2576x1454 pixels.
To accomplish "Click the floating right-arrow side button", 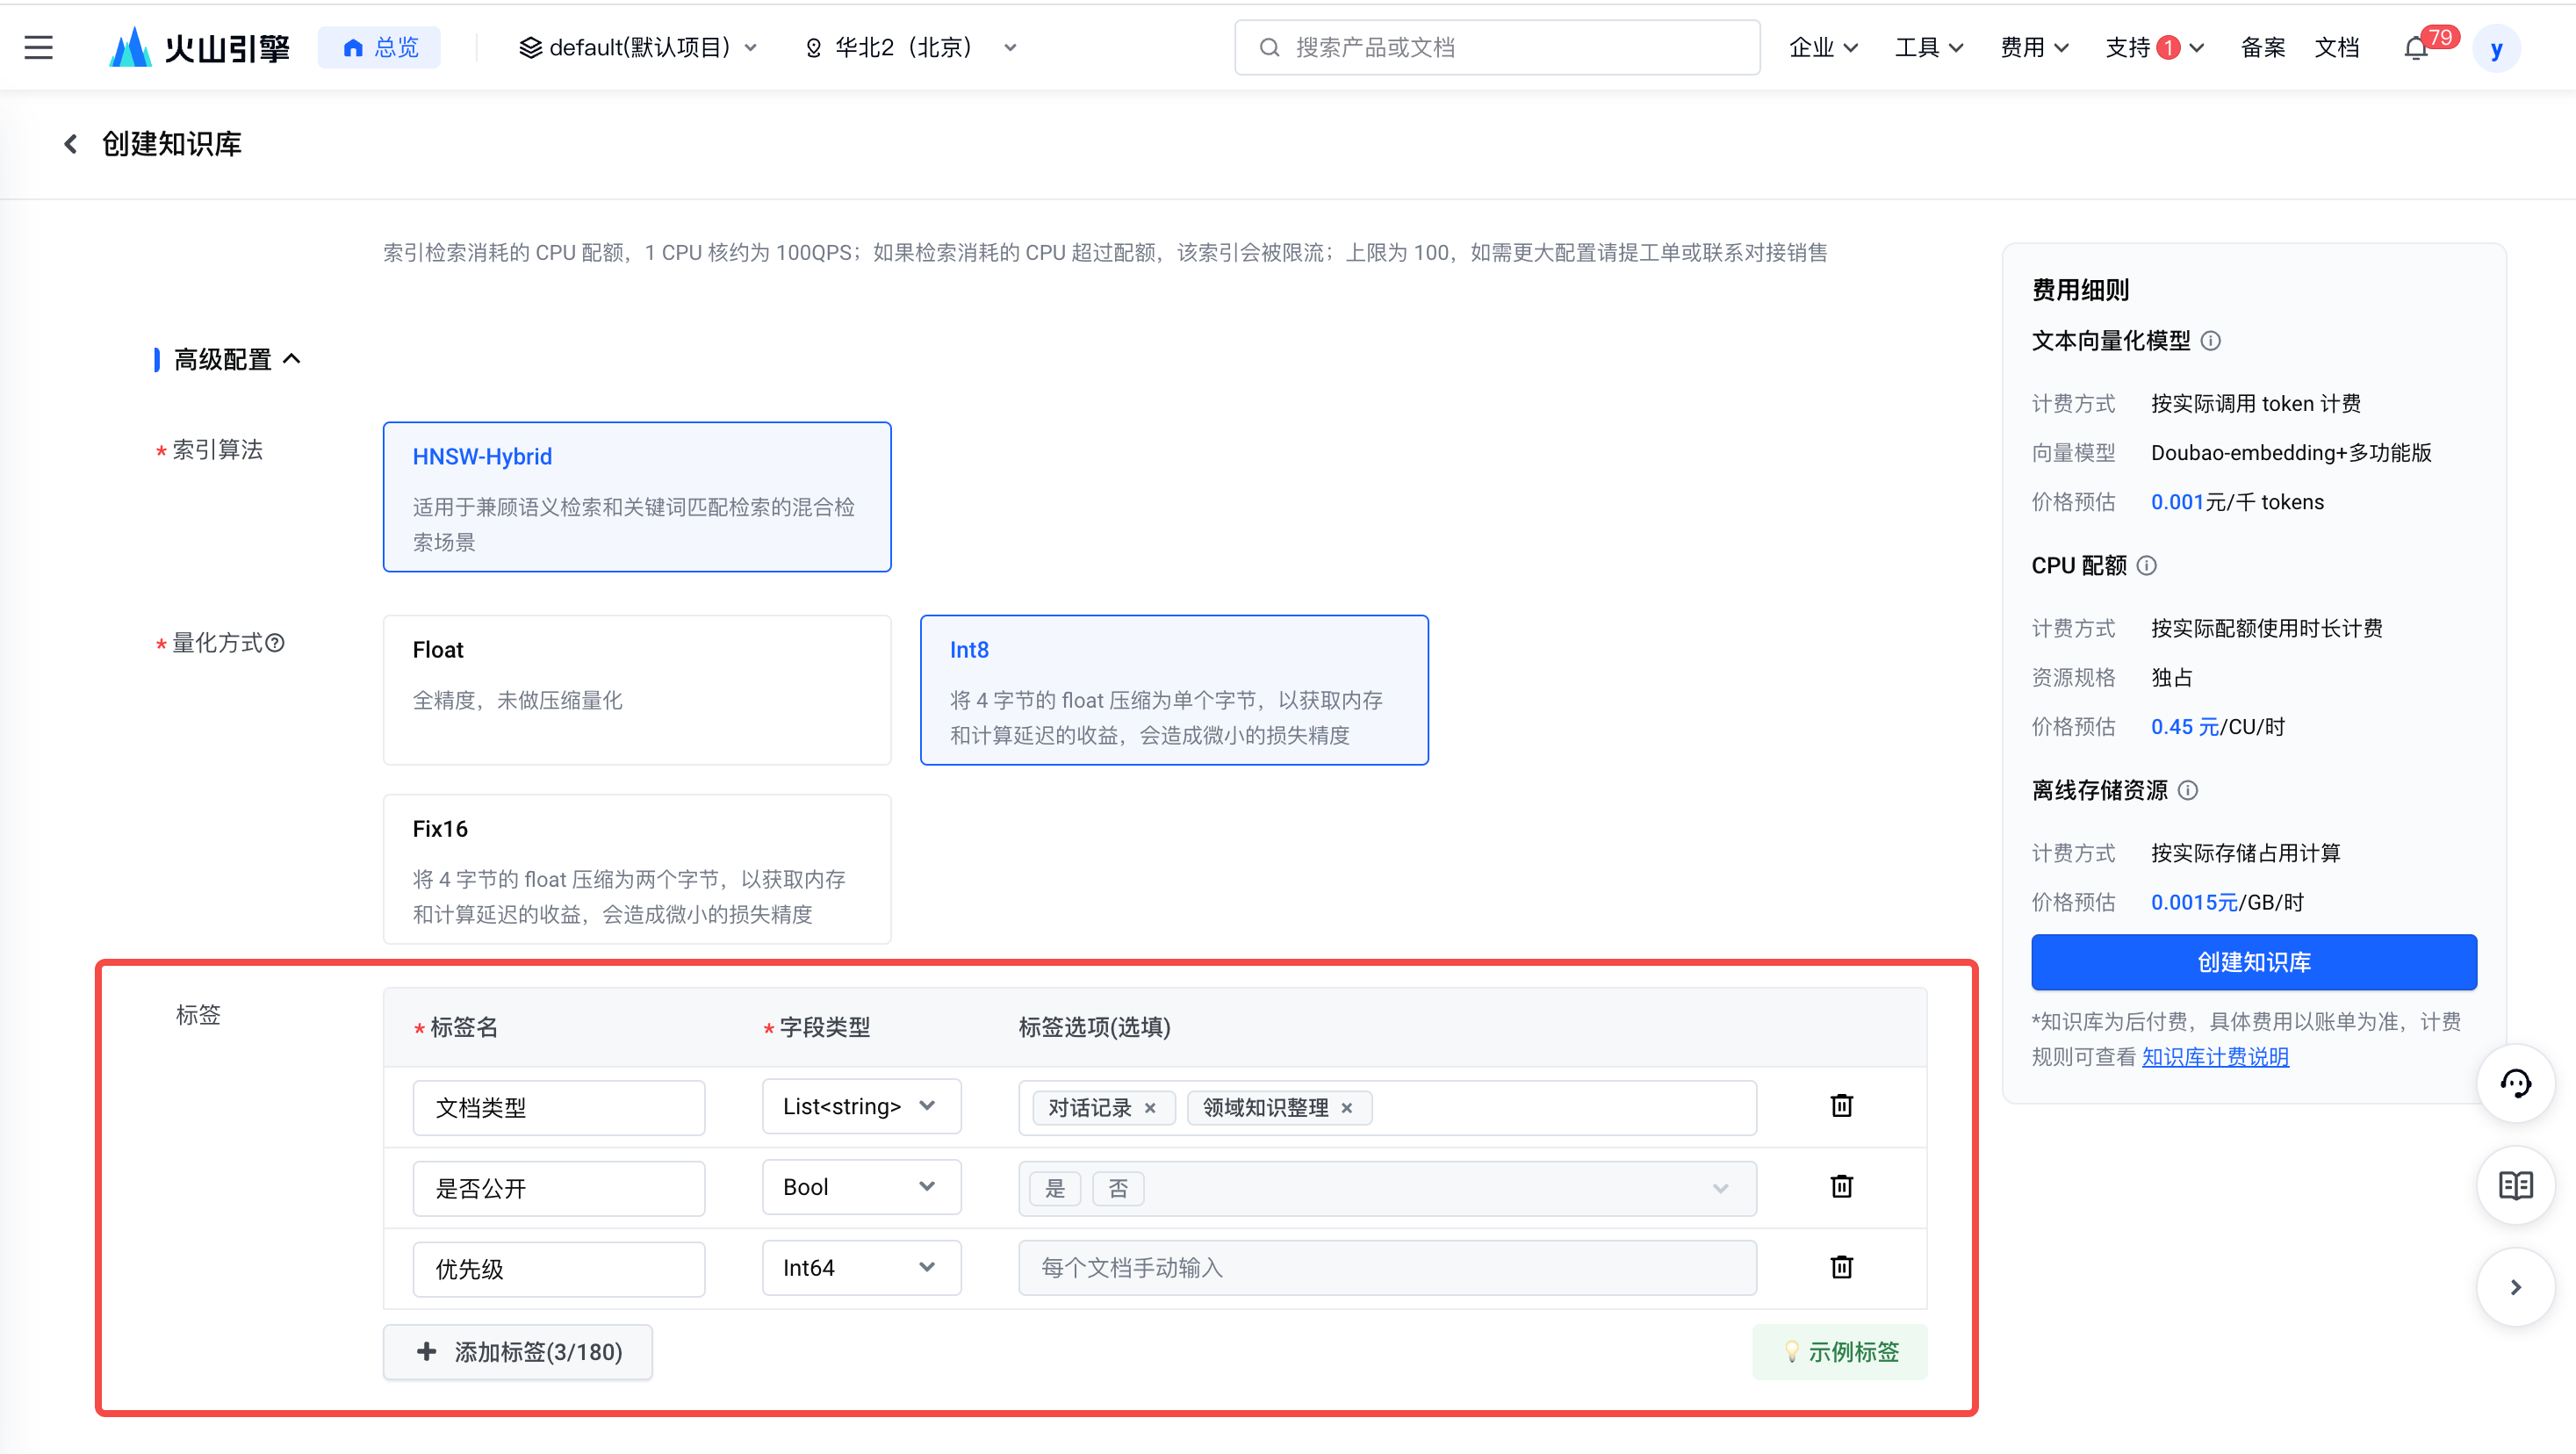I will (2516, 1287).
